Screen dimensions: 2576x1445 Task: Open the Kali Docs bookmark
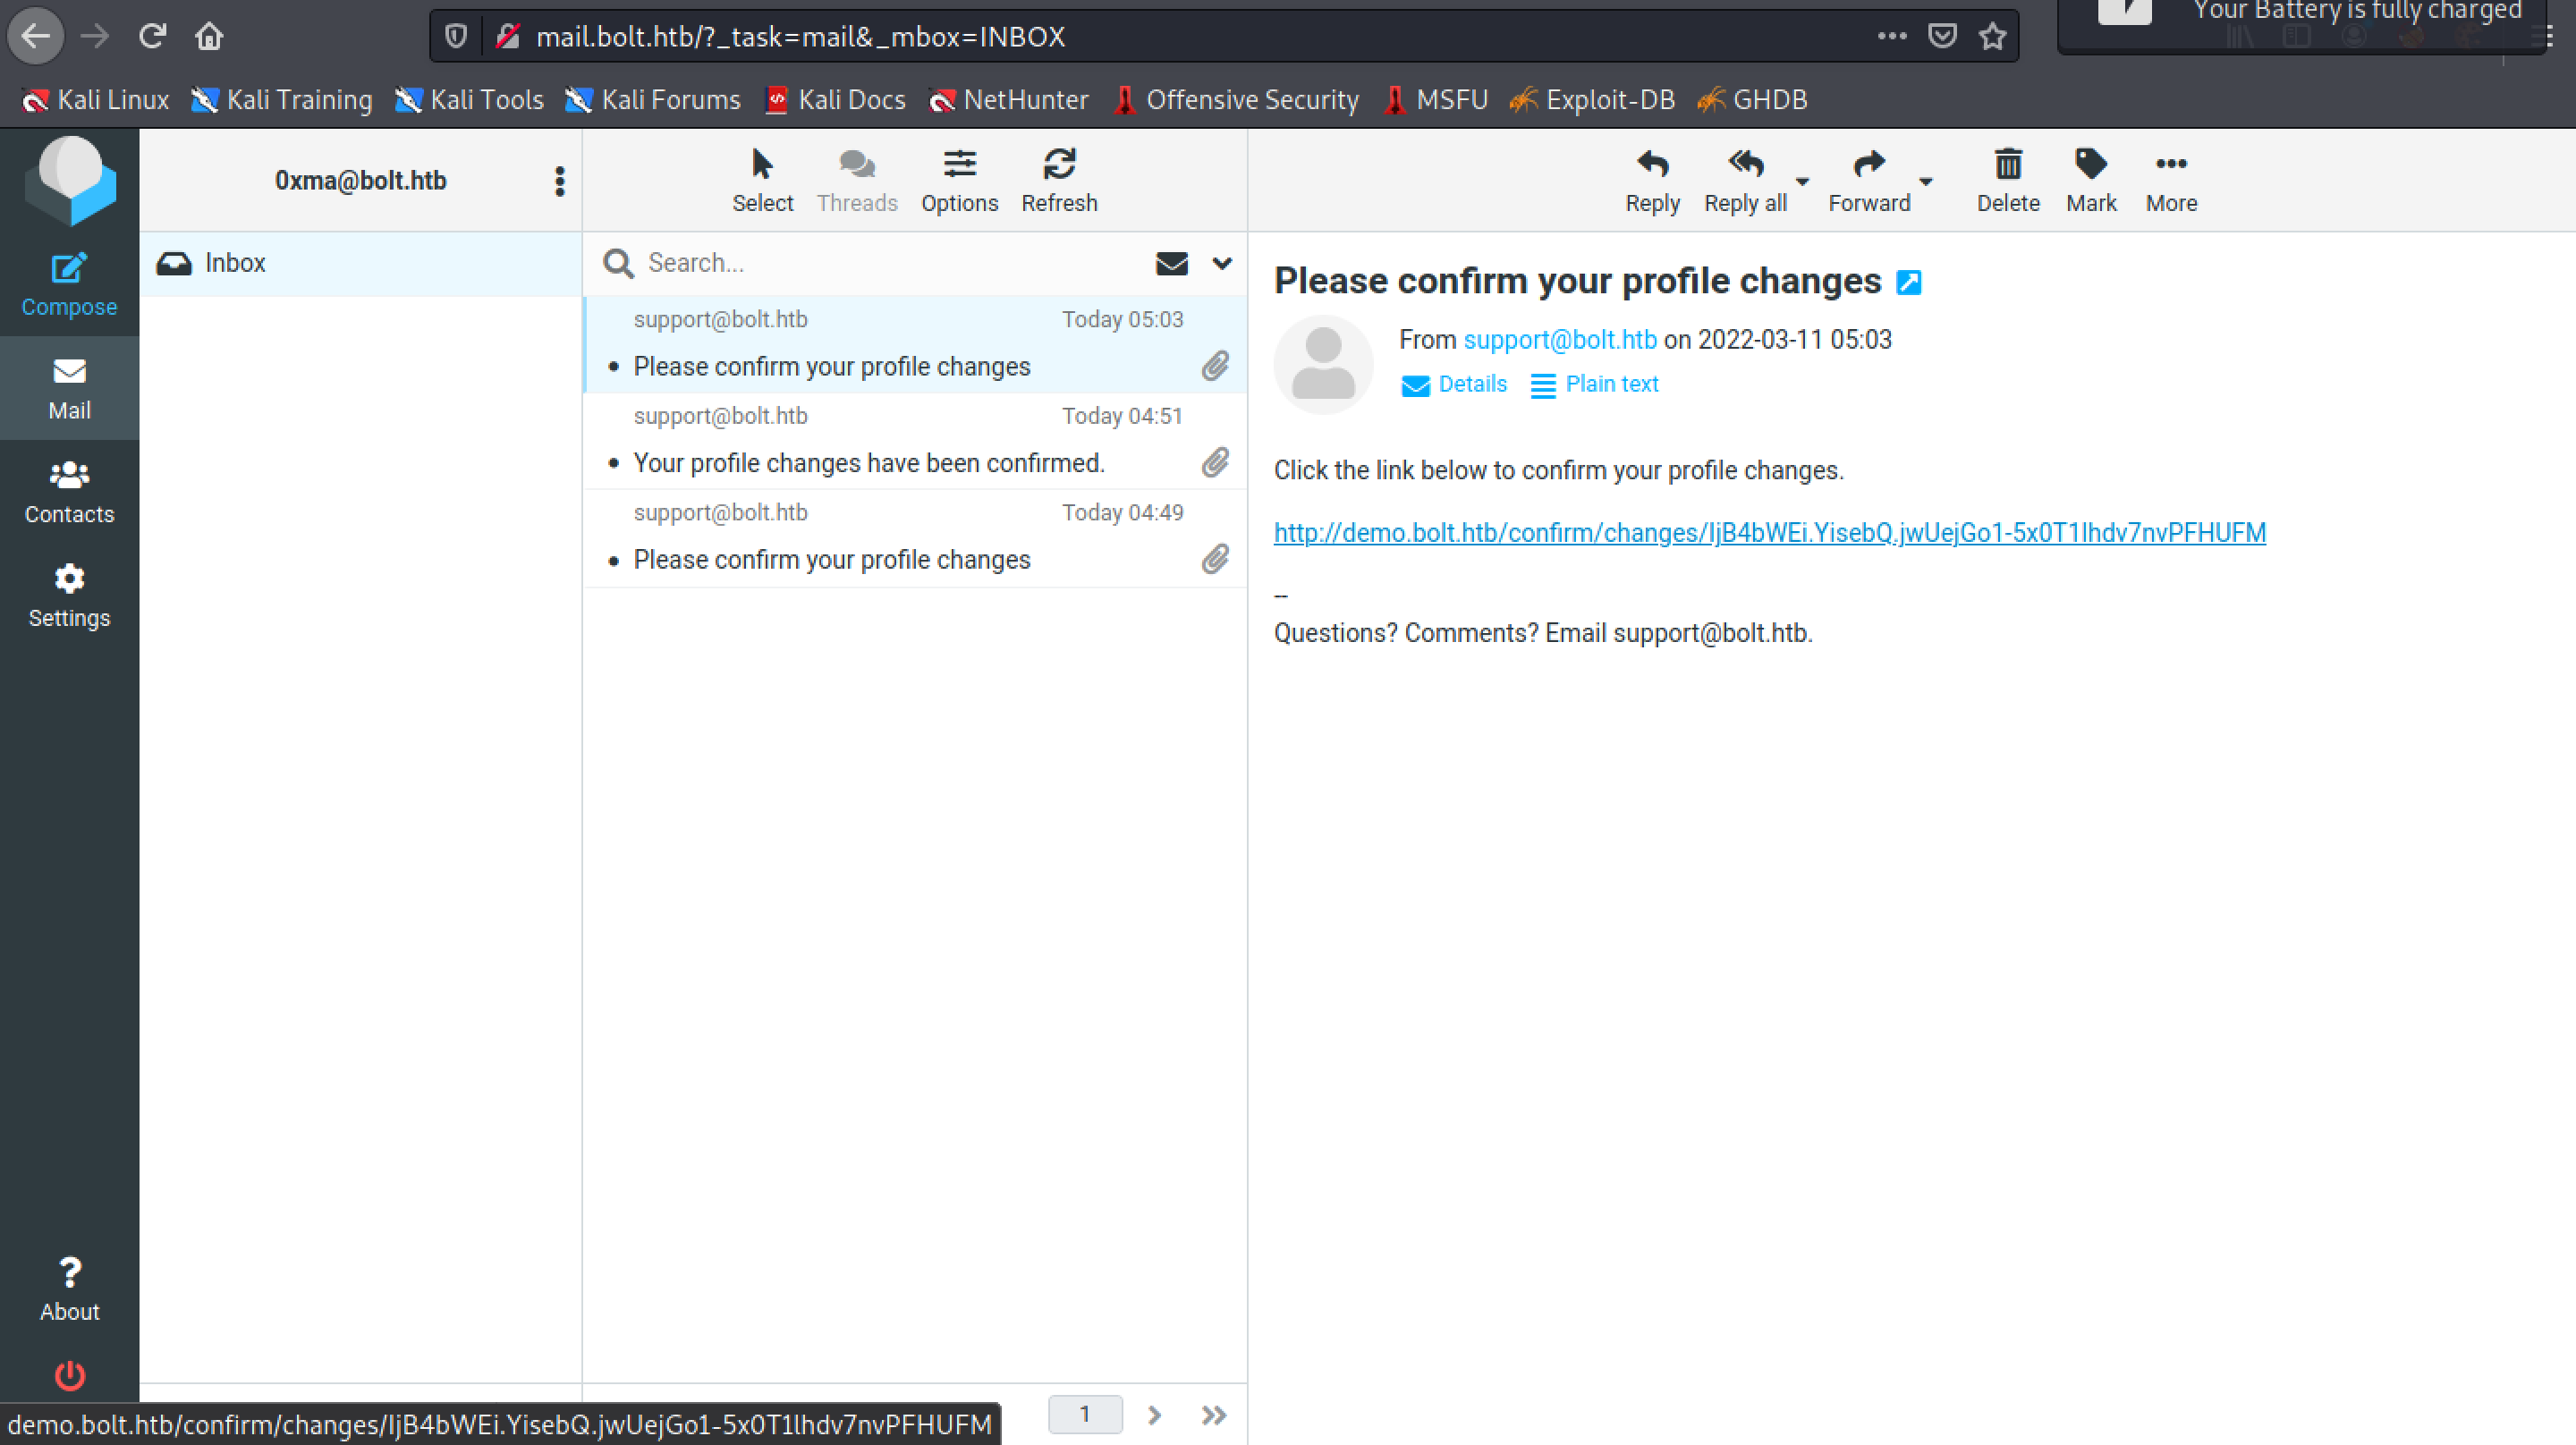coord(835,100)
